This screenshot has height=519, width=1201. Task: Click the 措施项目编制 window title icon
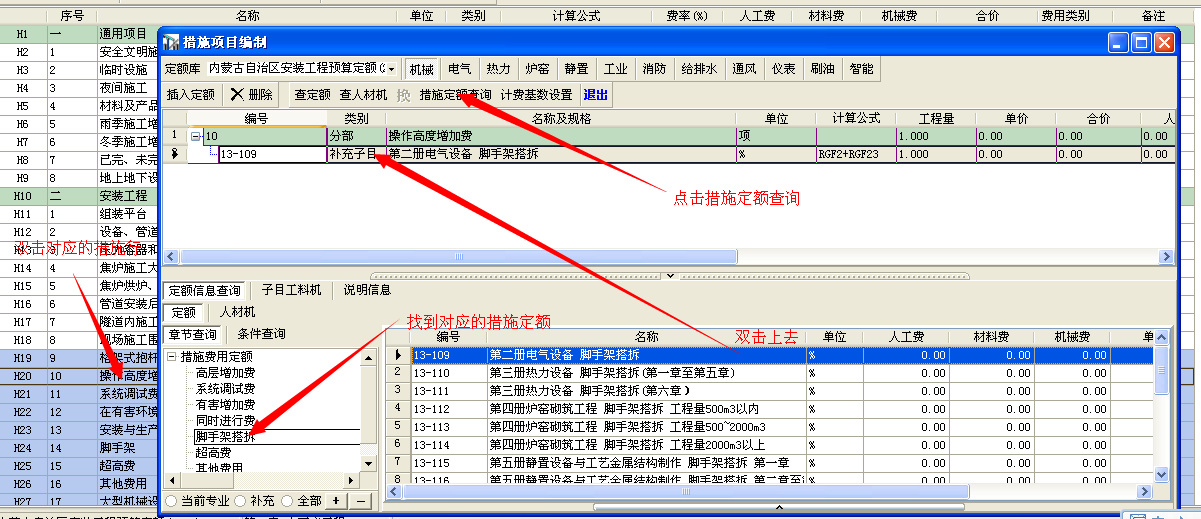[171, 42]
